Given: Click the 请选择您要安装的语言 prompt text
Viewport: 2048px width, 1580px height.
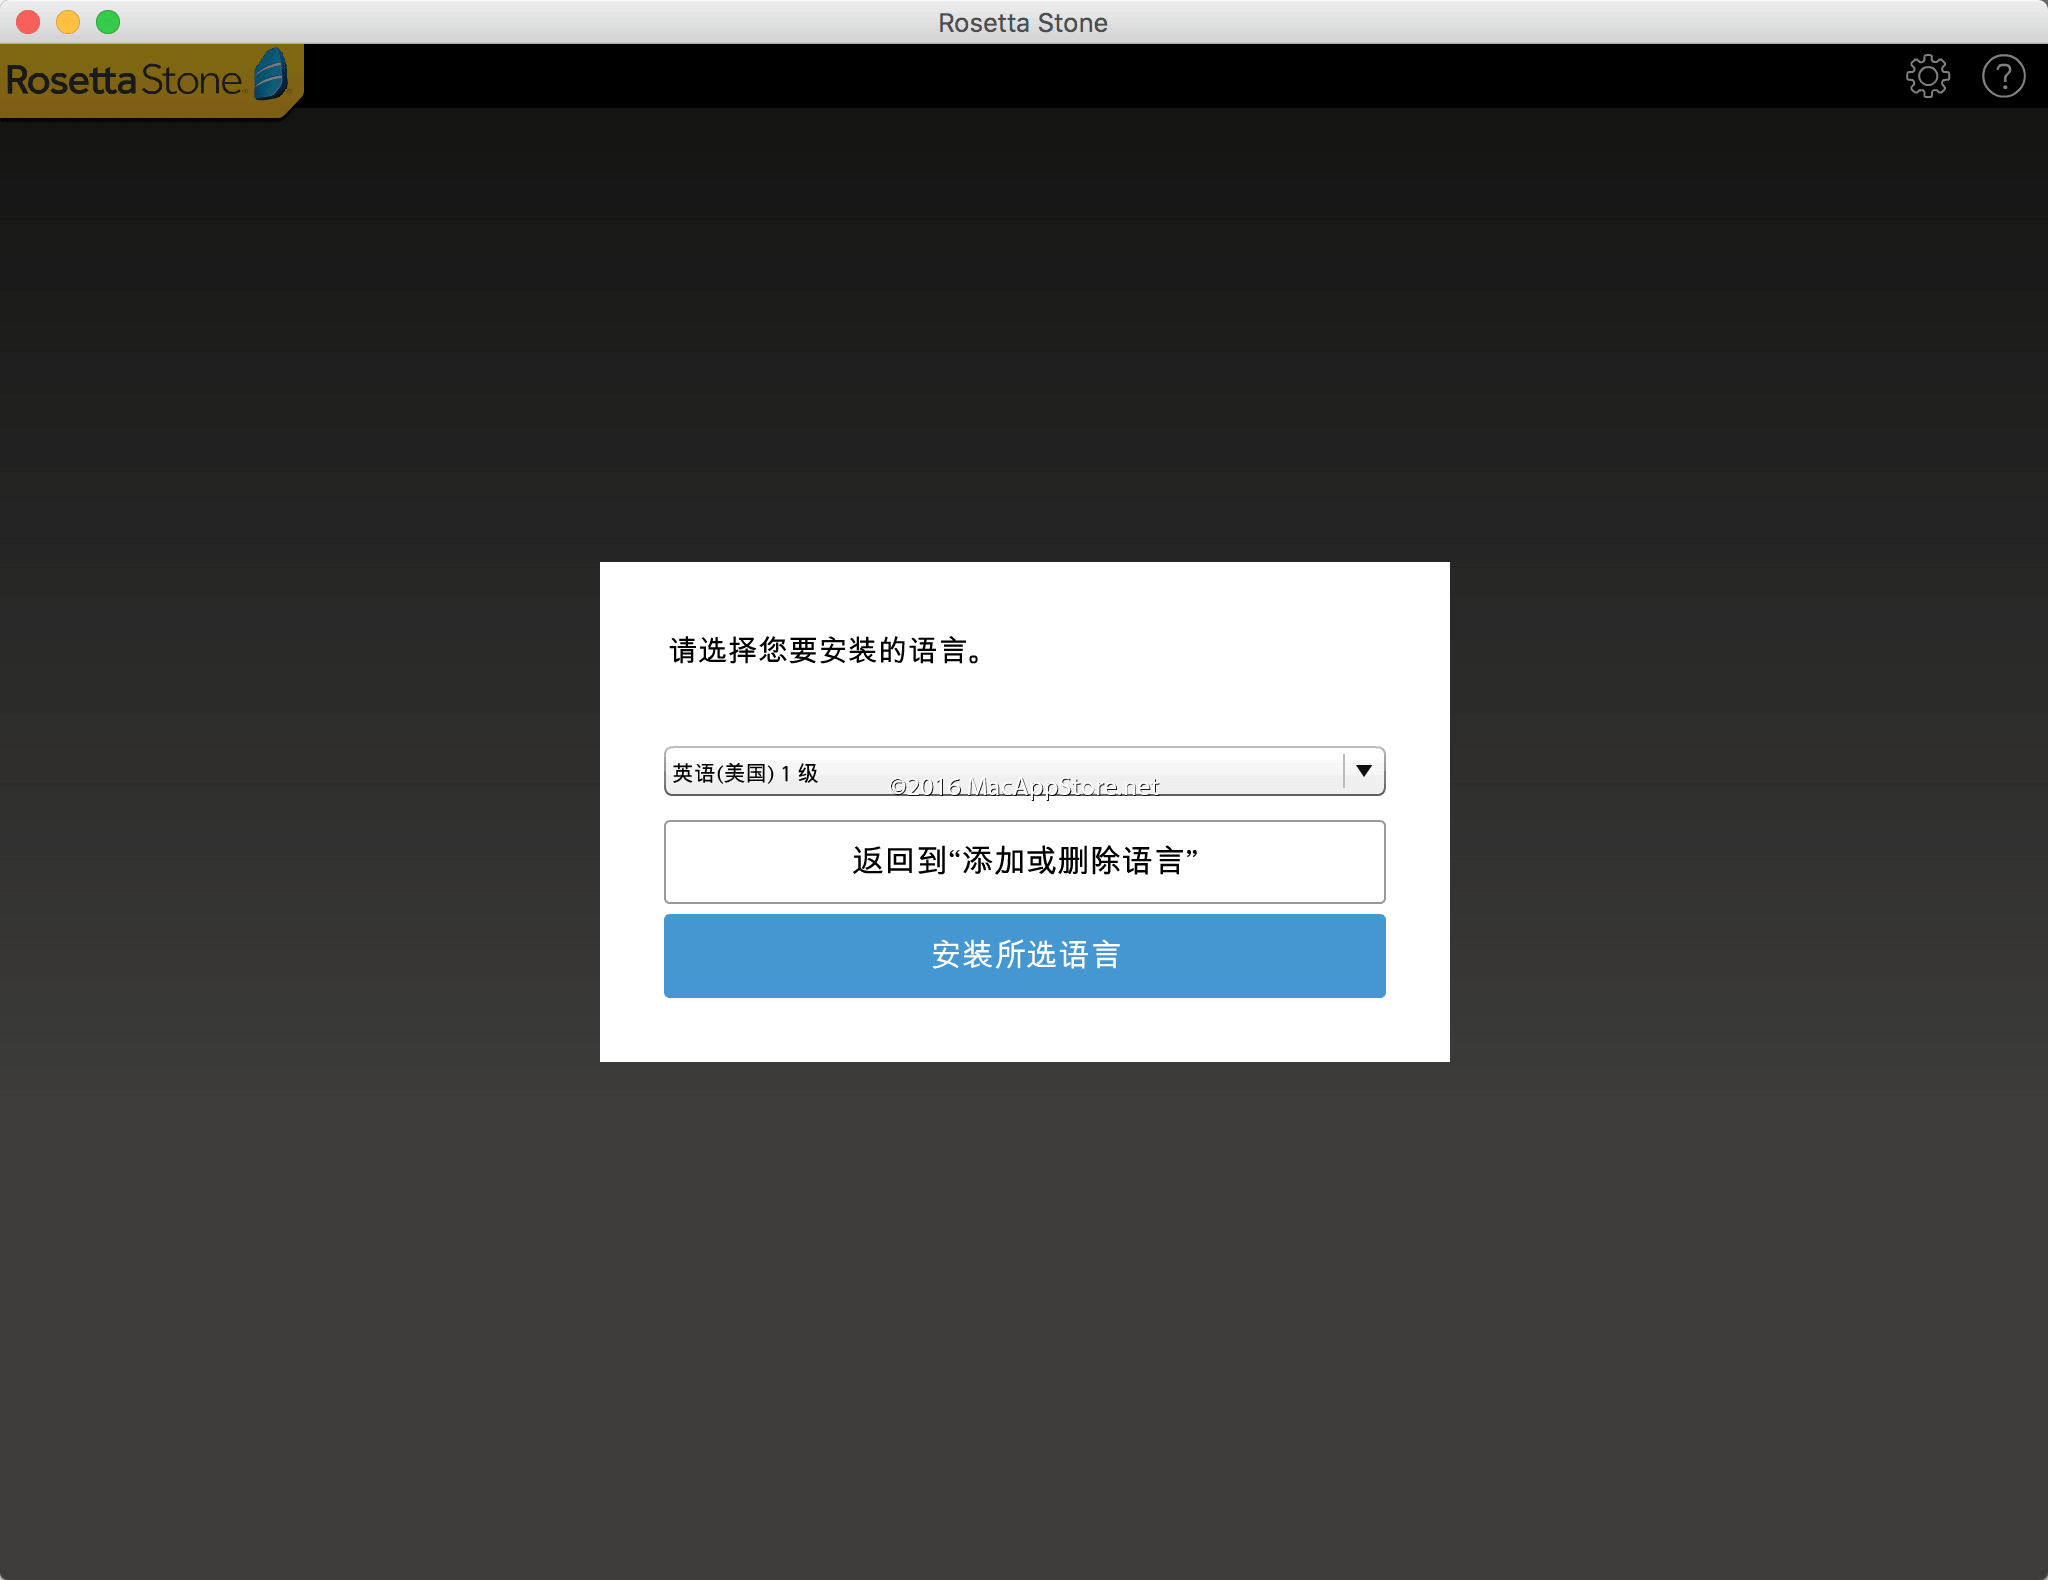Looking at the screenshot, I should point(826,651).
